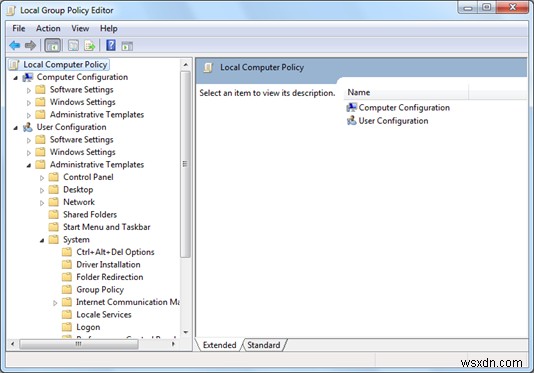
Task: Select Computer Configuration label in right pane
Action: (404, 108)
